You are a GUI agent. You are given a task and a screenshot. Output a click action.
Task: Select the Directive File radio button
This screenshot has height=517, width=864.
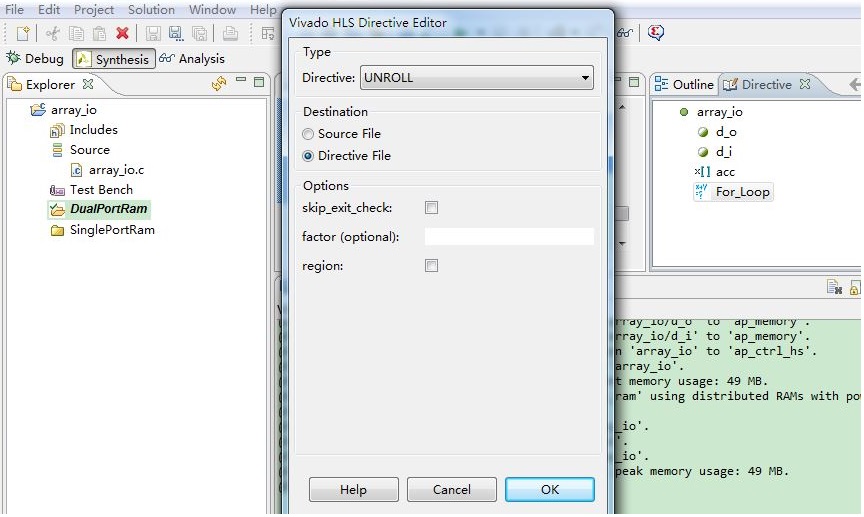[x=308, y=156]
